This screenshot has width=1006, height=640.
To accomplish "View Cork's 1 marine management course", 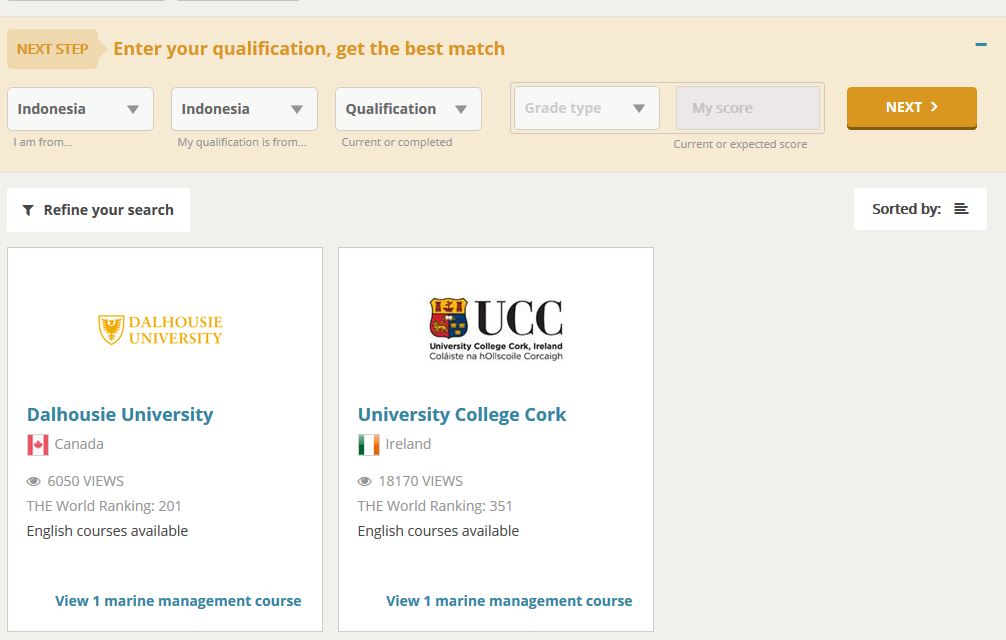I will 509,601.
